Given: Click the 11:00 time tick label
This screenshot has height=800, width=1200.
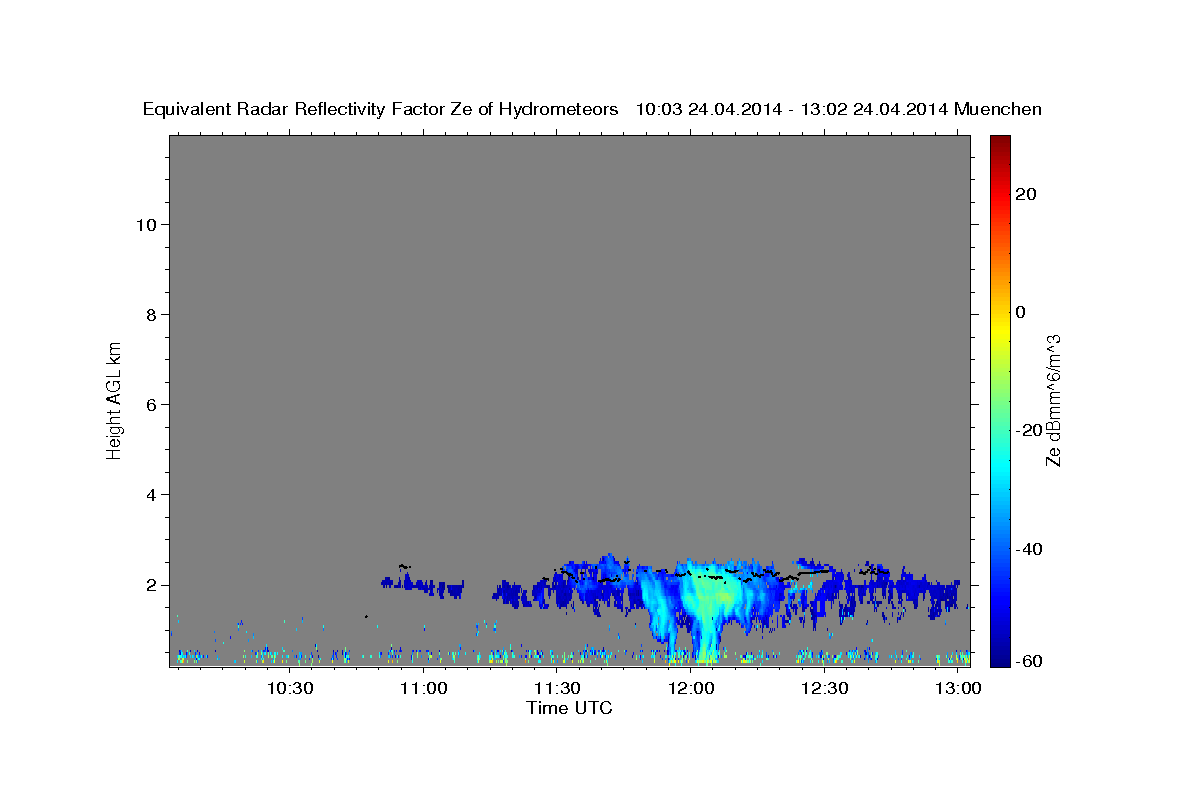Looking at the screenshot, I should [x=423, y=689].
